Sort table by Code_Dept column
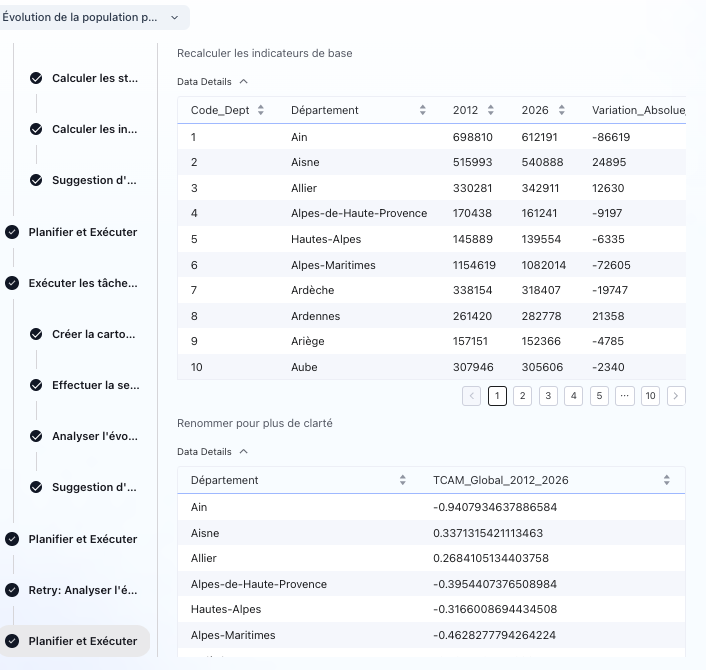This screenshot has height=670, width=706. point(261,110)
